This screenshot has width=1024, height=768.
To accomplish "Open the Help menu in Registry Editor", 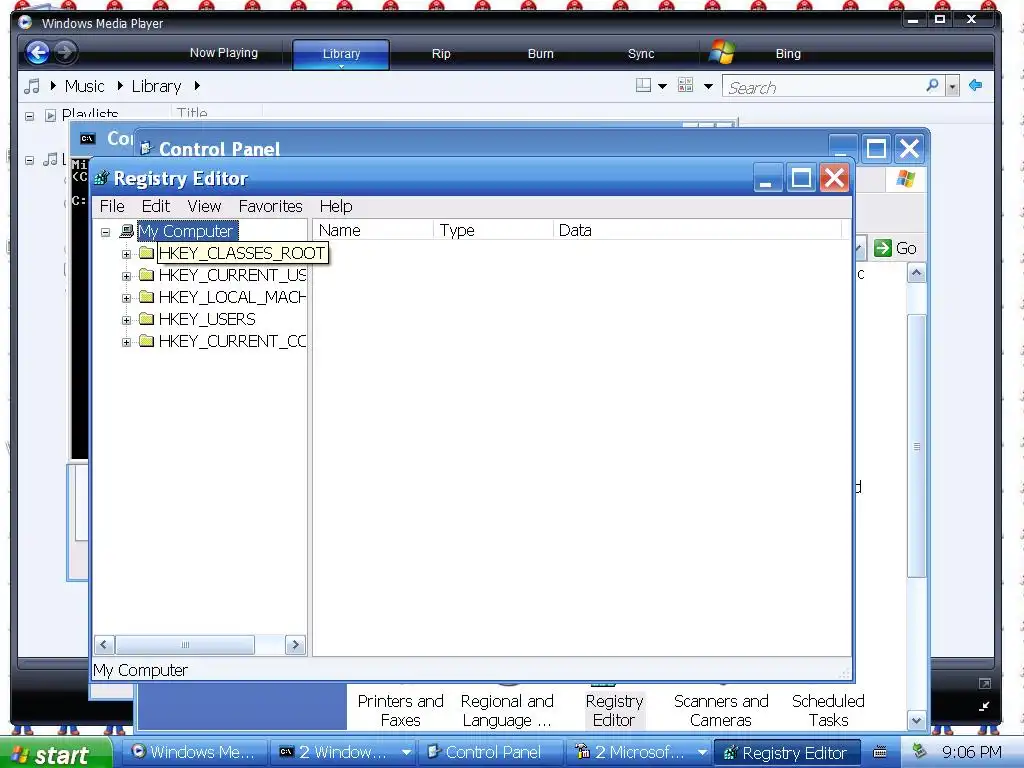I will [x=336, y=206].
